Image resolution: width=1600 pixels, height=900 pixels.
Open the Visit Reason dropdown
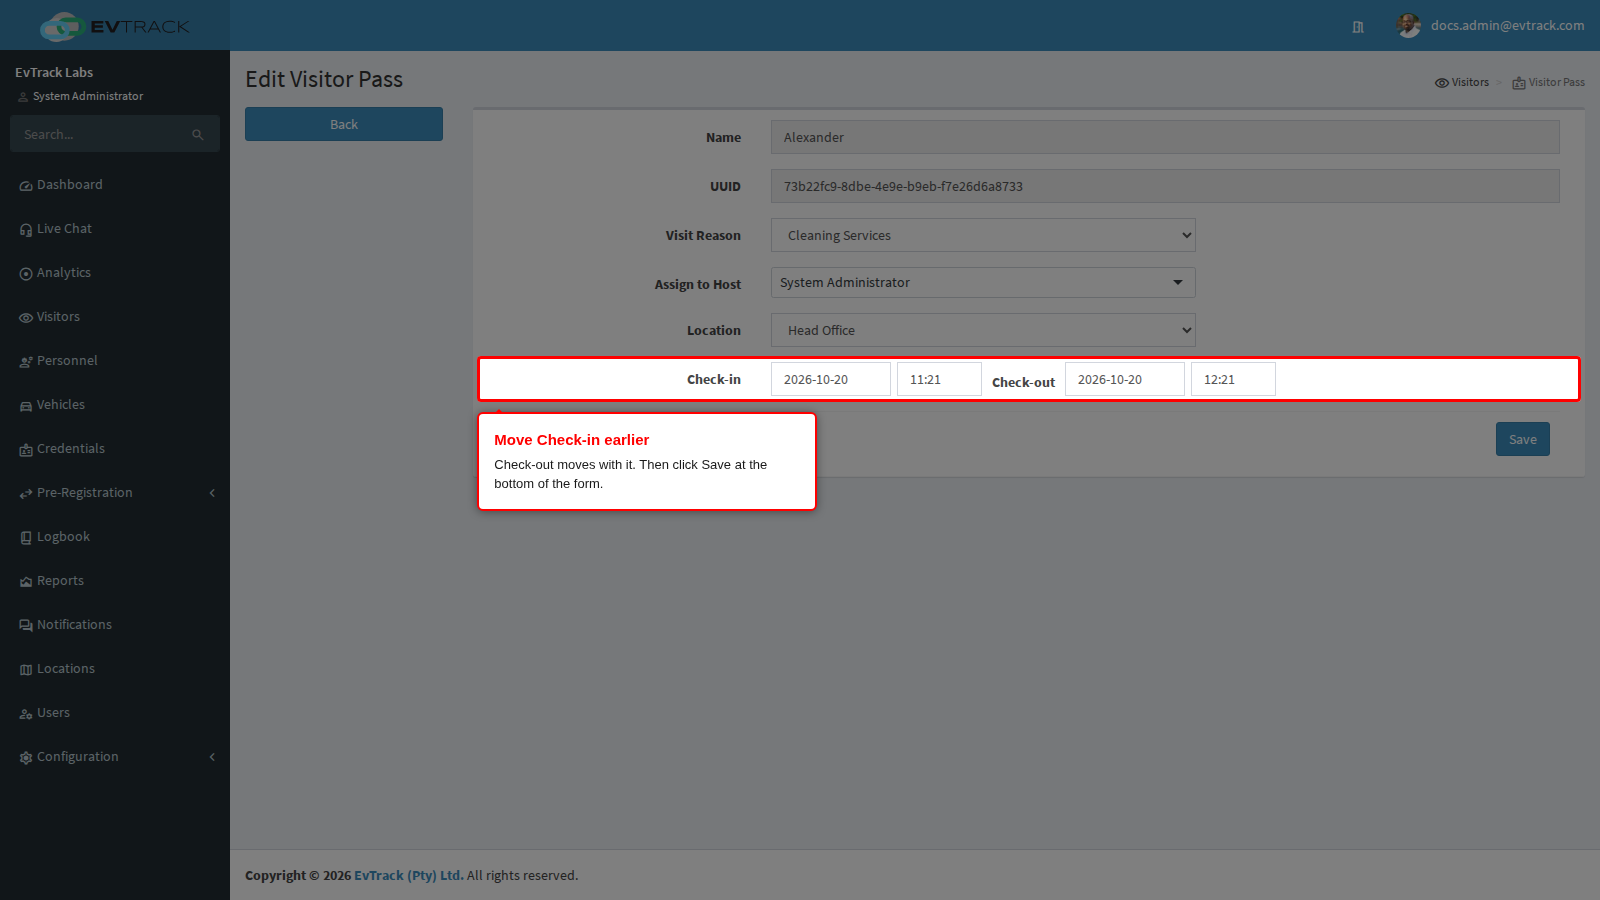(x=983, y=235)
